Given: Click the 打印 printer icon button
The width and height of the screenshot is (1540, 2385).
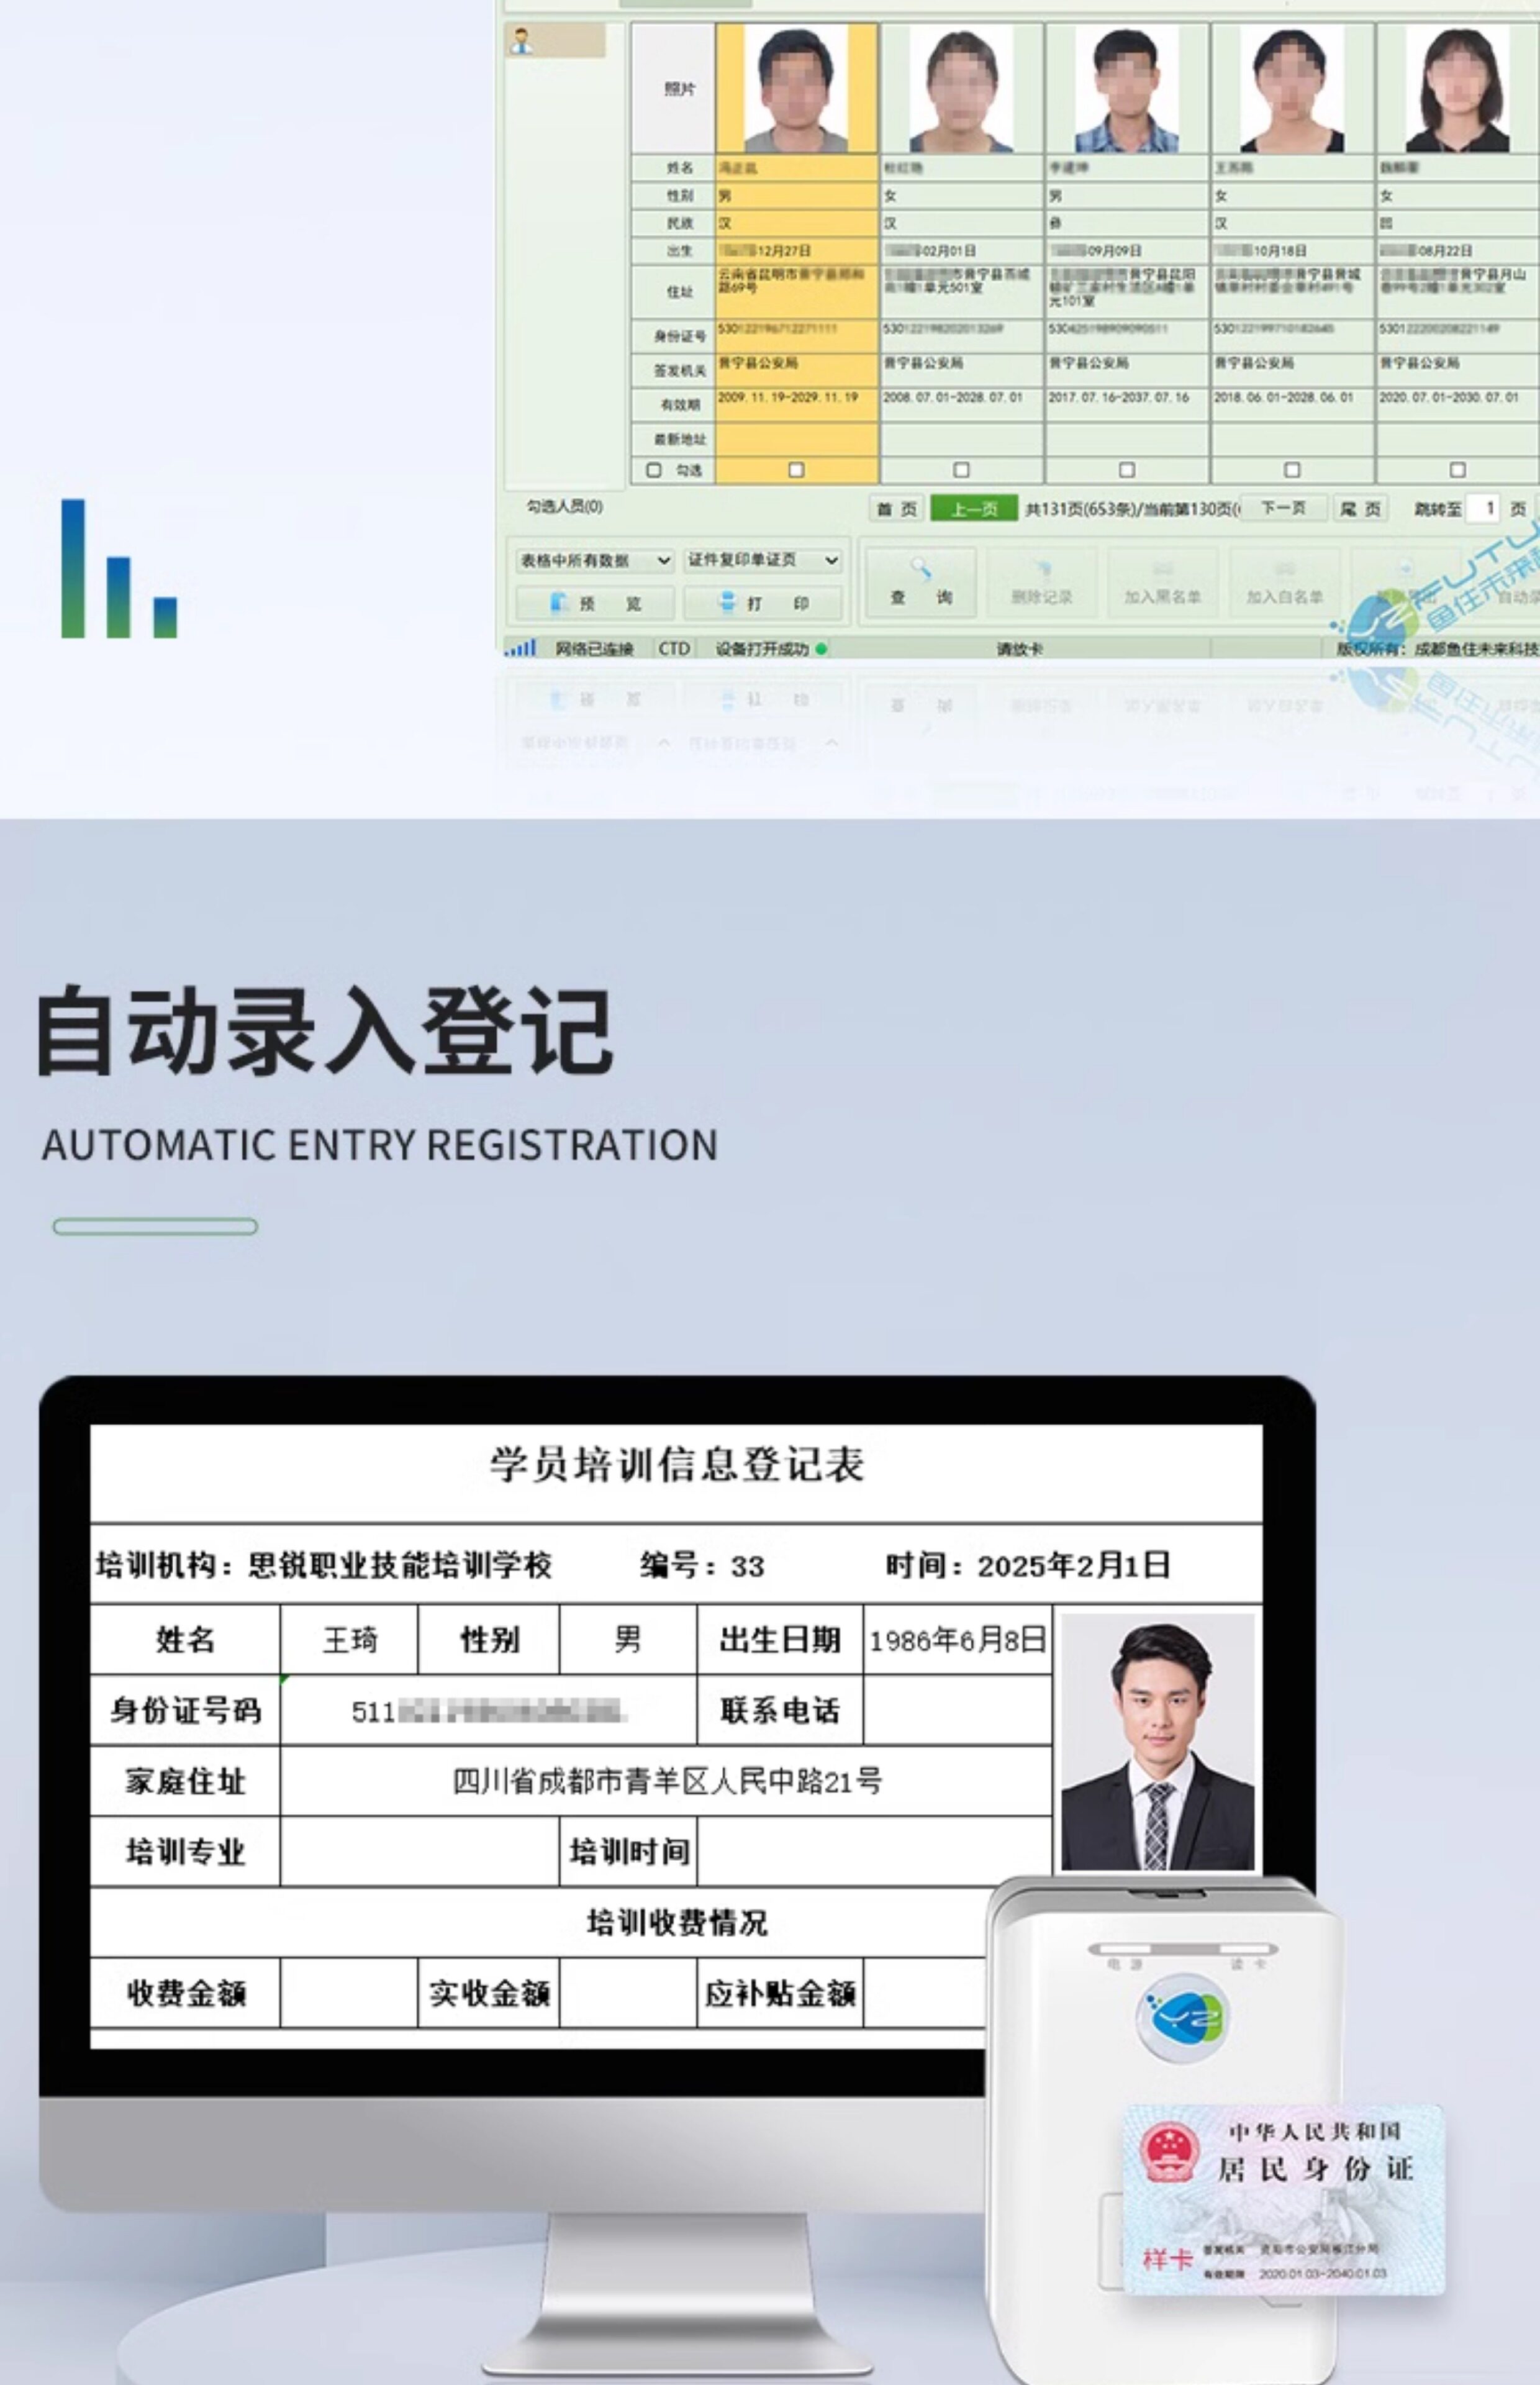Looking at the screenshot, I should coord(728,602).
